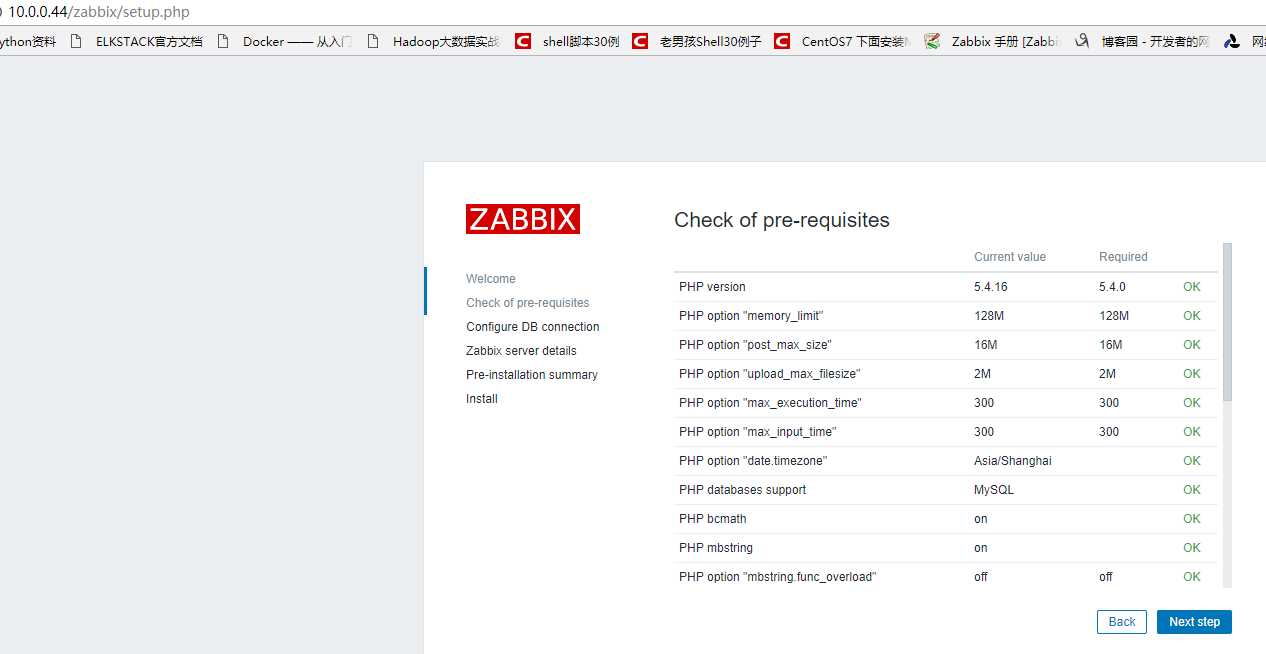Click the CentOS7 下面安装 bookmark icon

pos(782,41)
